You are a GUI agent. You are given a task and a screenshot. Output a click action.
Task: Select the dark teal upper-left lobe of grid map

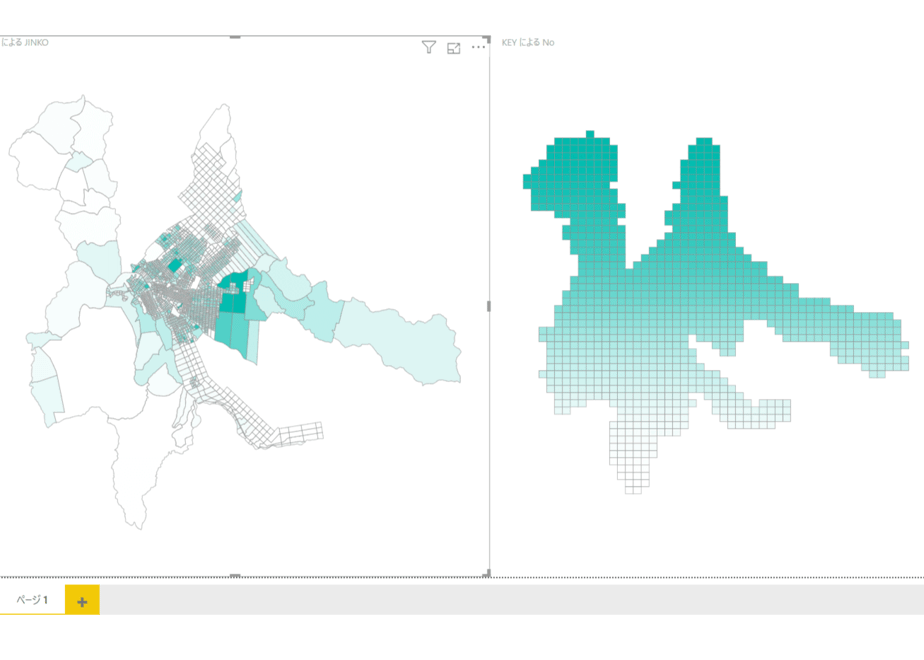tap(575, 177)
